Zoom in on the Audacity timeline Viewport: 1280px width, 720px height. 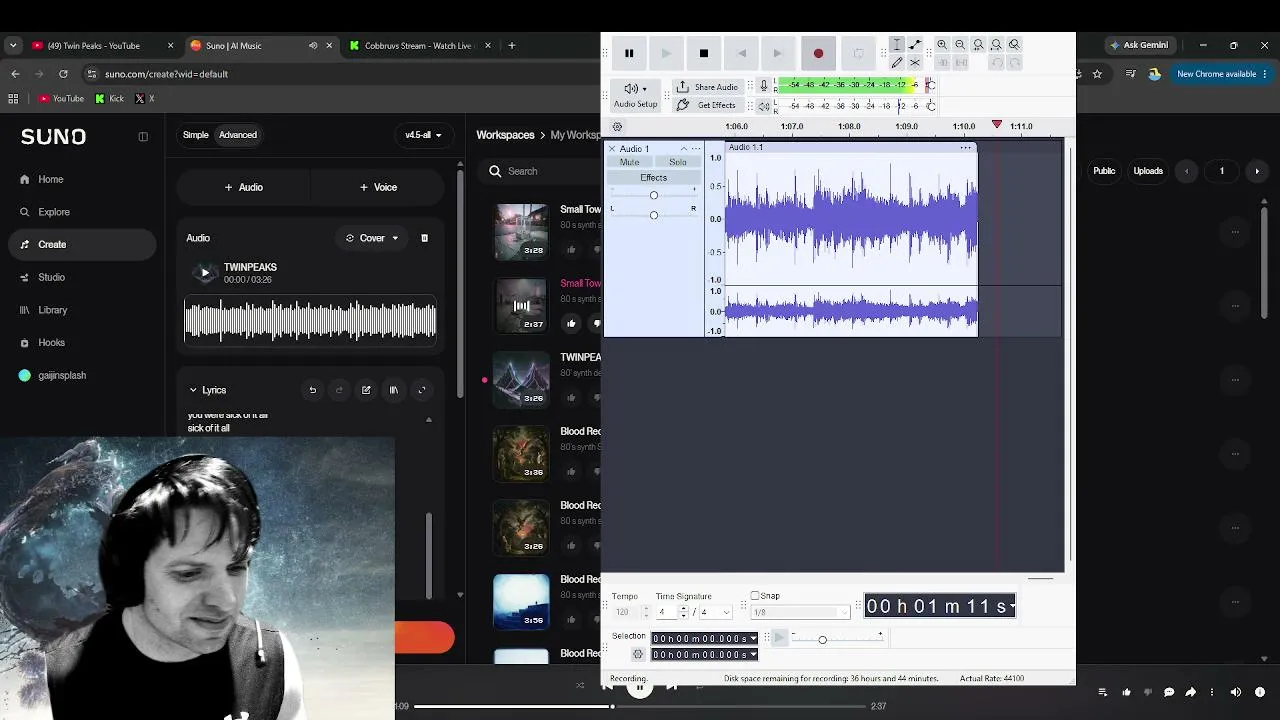click(x=942, y=45)
